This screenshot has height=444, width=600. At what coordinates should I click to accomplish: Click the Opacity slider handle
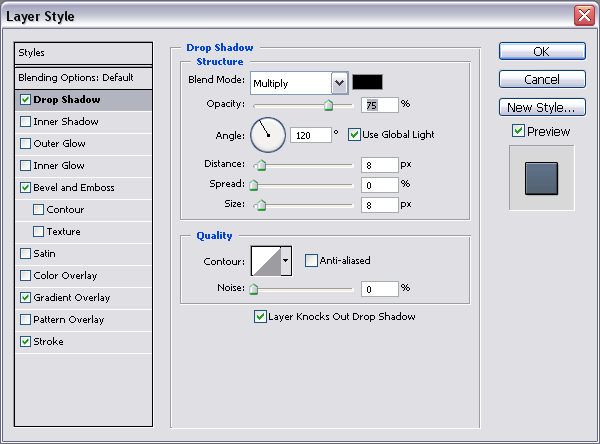pyautogui.click(x=328, y=104)
